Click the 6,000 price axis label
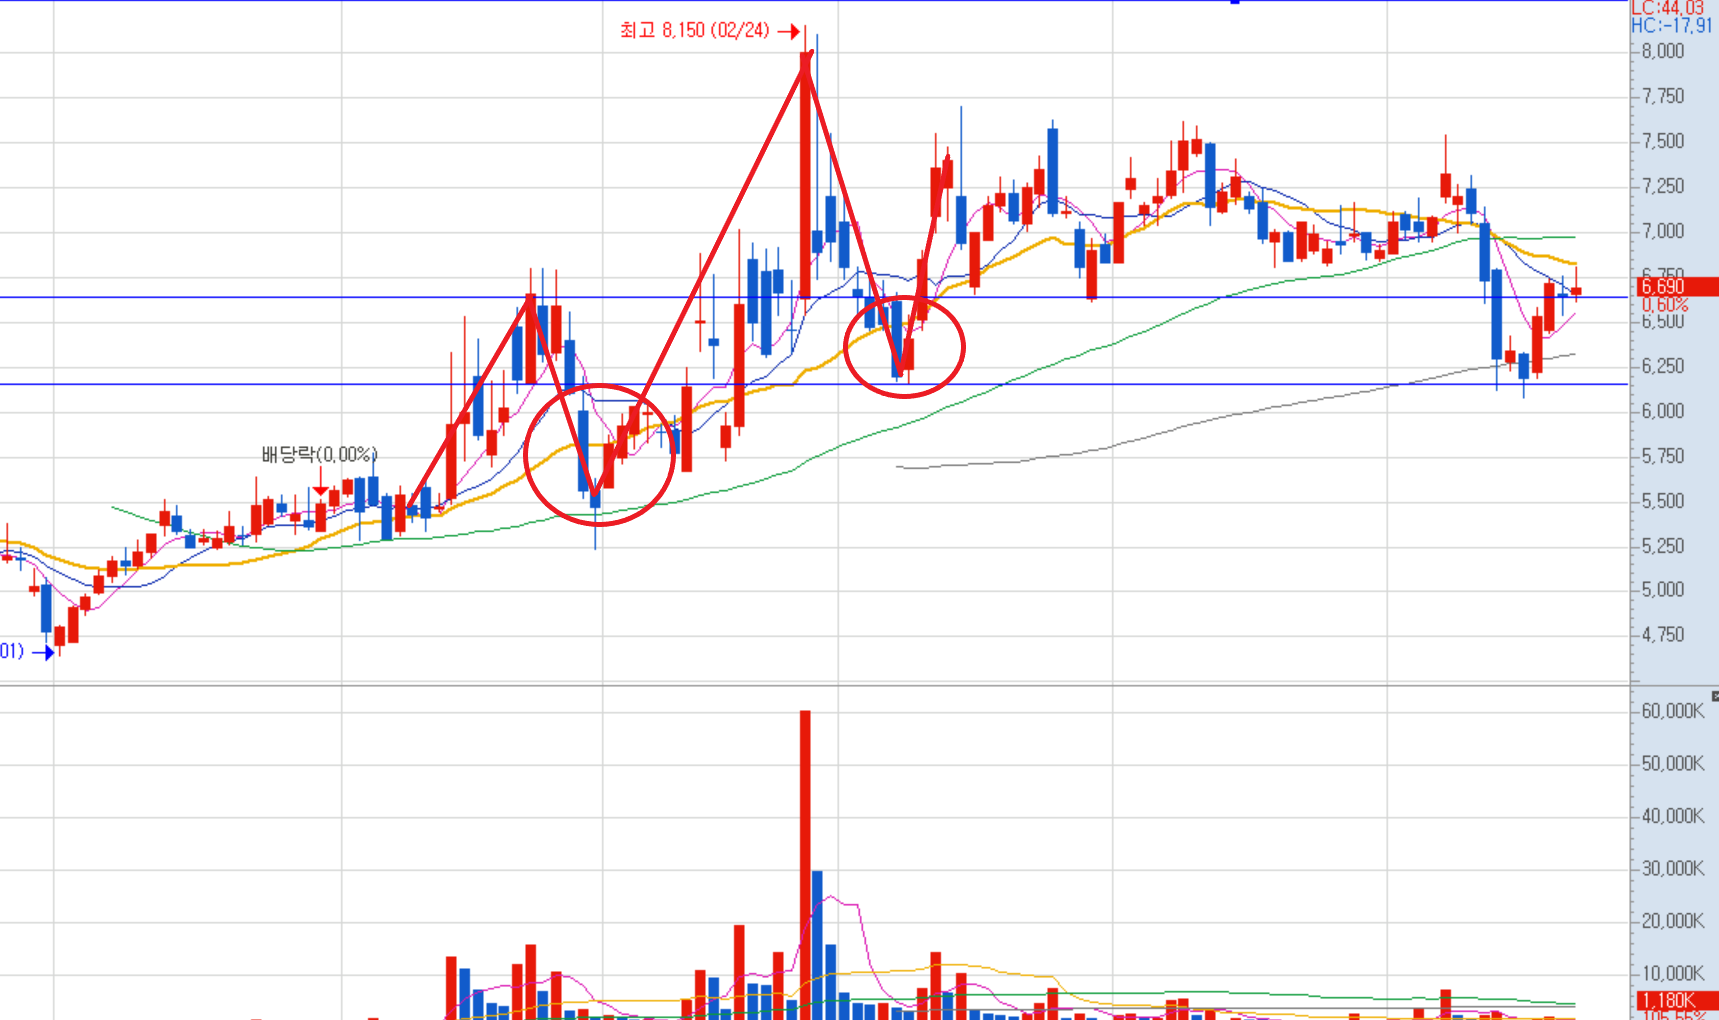Screen dimensions: 1719x1020 point(1663,412)
